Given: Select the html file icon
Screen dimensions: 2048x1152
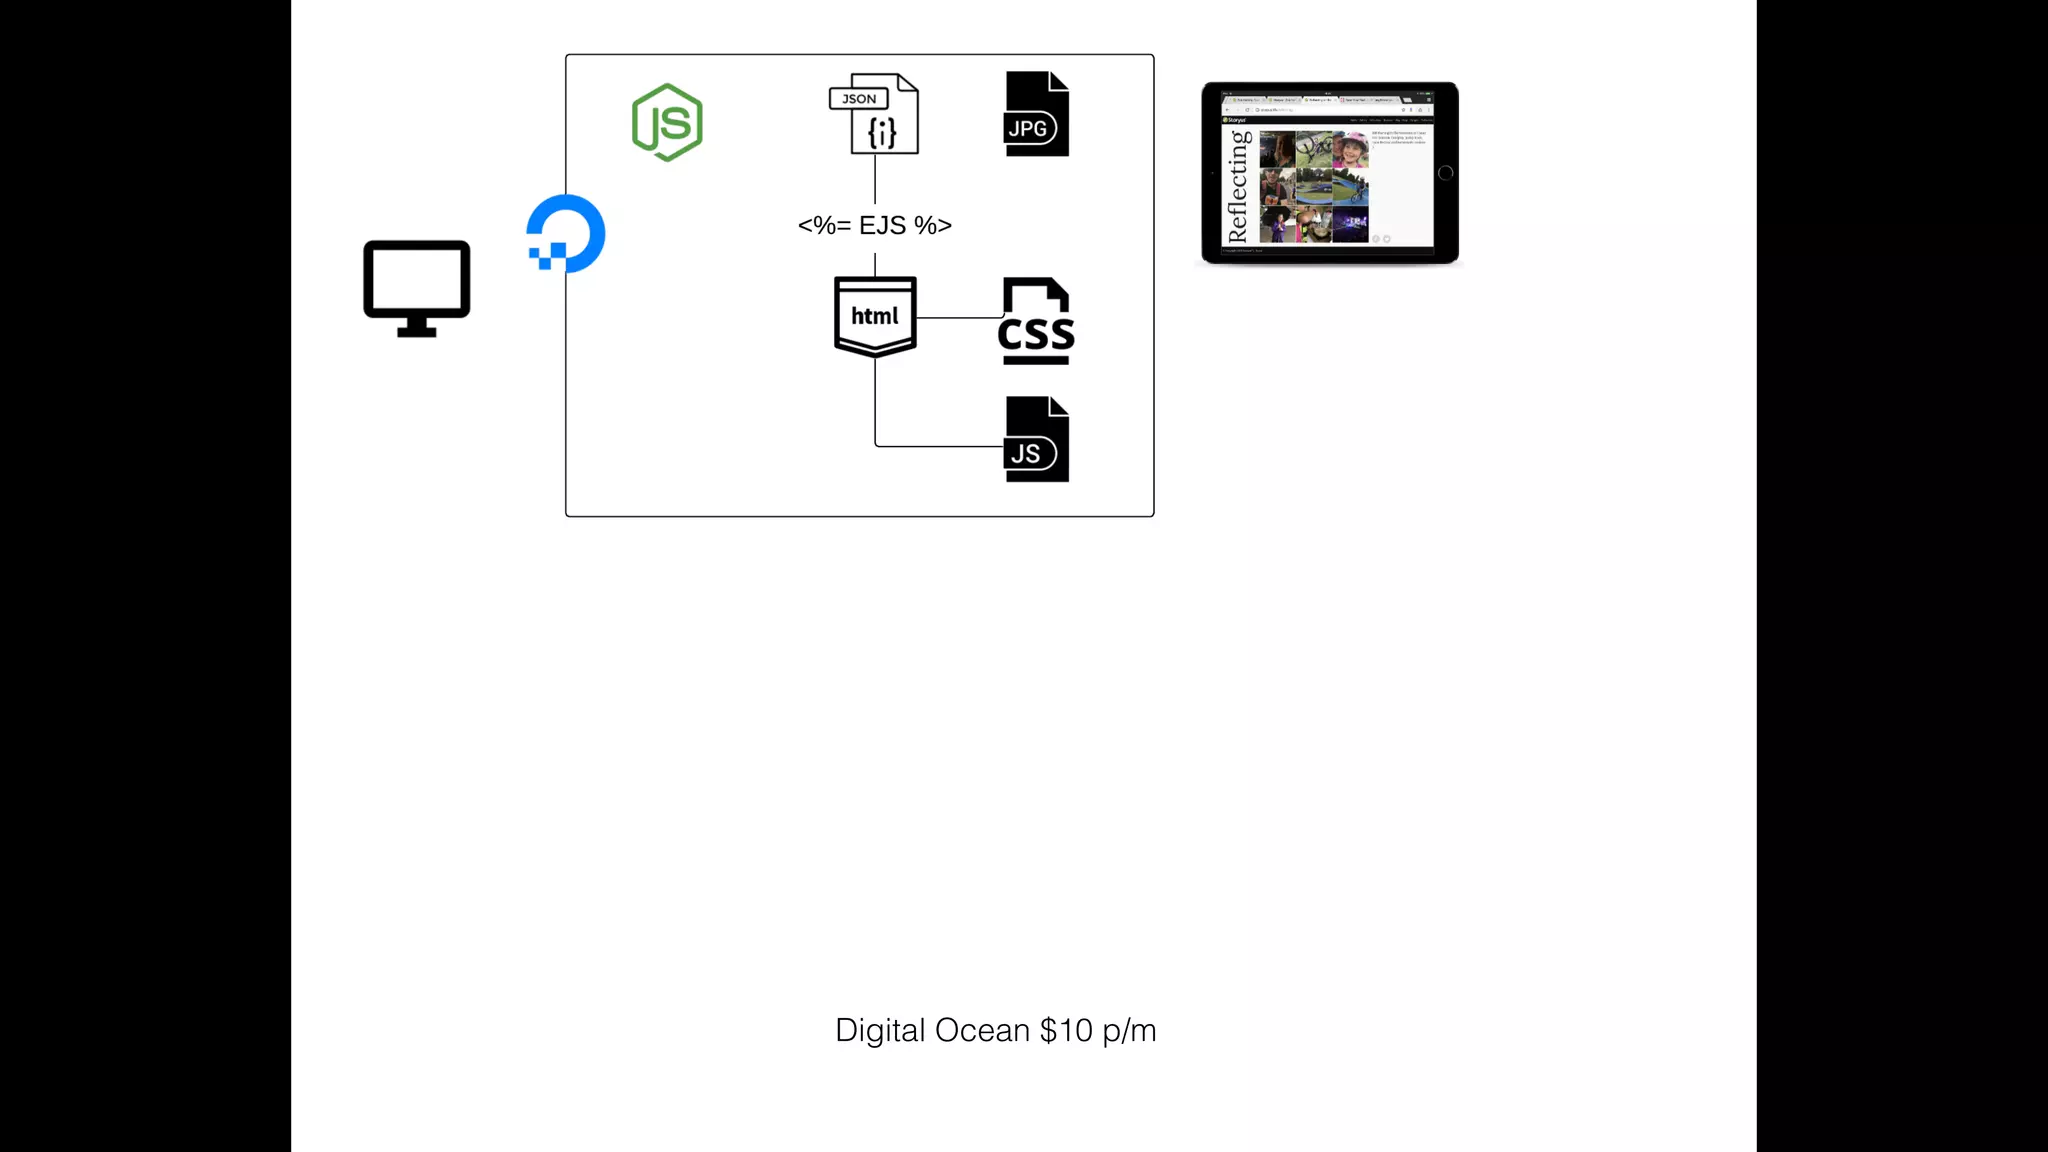Looking at the screenshot, I should pyautogui.click(x=875, y=317).
